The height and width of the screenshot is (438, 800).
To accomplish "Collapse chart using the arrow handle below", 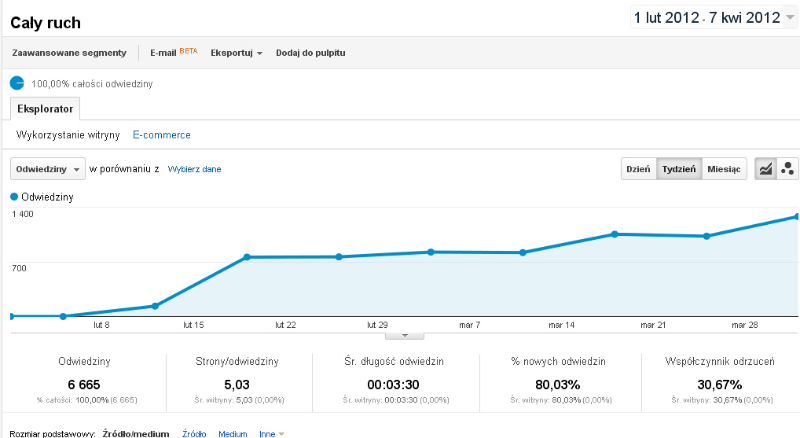I will pyautogui.click(x=405, y=335).
